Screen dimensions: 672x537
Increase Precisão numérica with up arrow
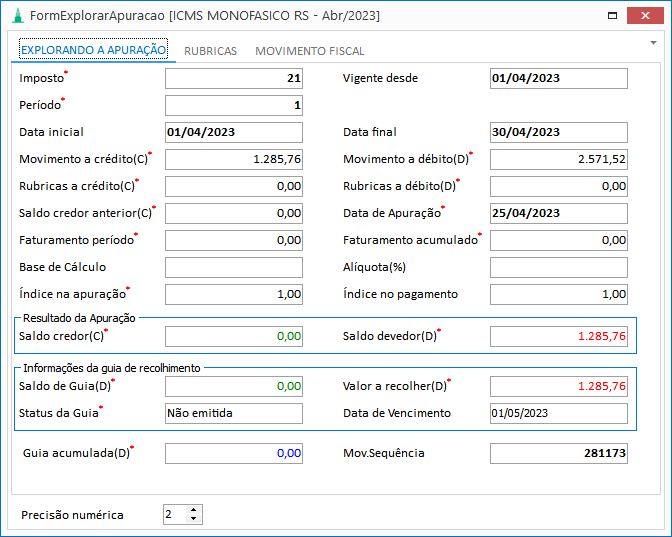[194, 510]
